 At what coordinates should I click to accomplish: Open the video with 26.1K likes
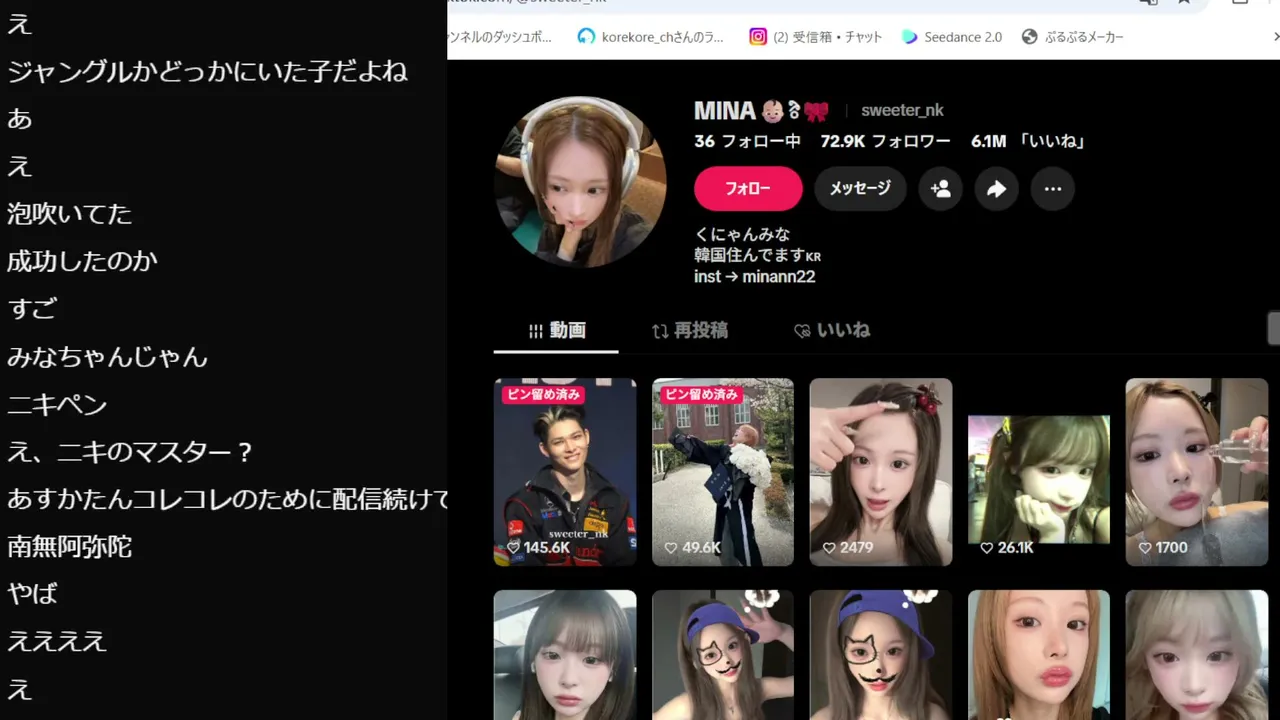click(1039, 472)
